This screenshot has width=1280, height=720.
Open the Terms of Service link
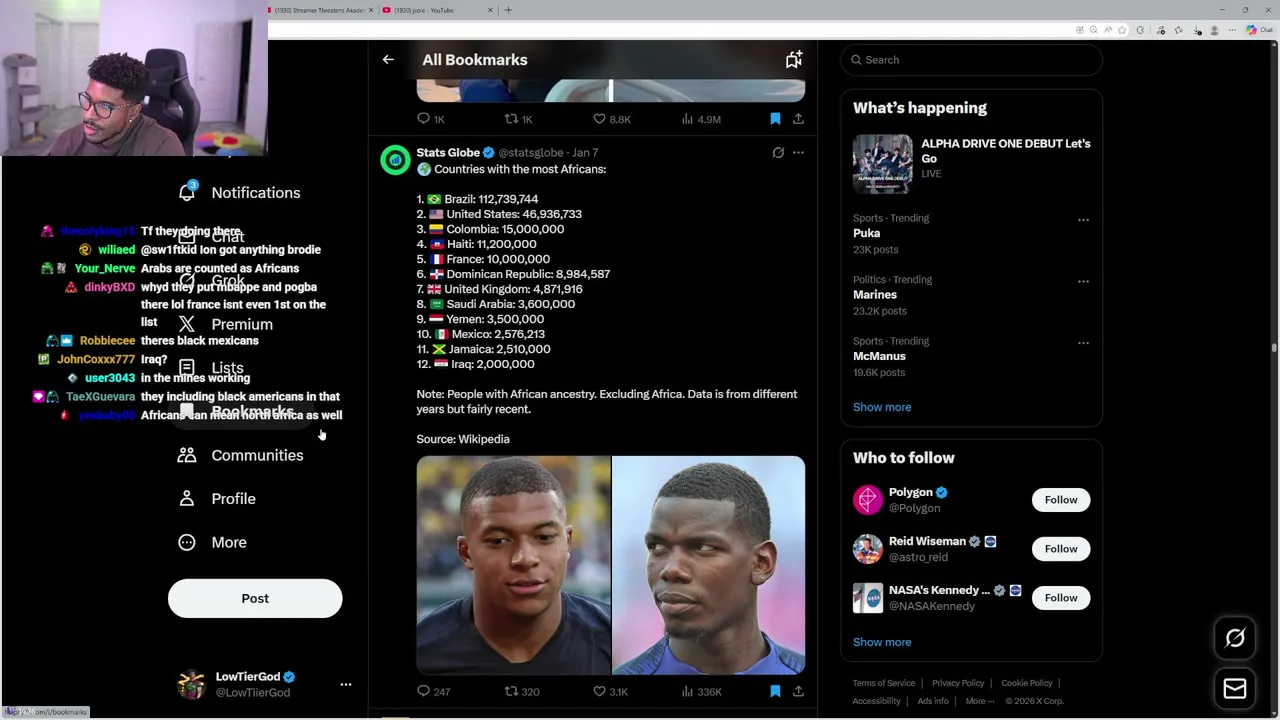pyautogui.click(x=884, y=683)
